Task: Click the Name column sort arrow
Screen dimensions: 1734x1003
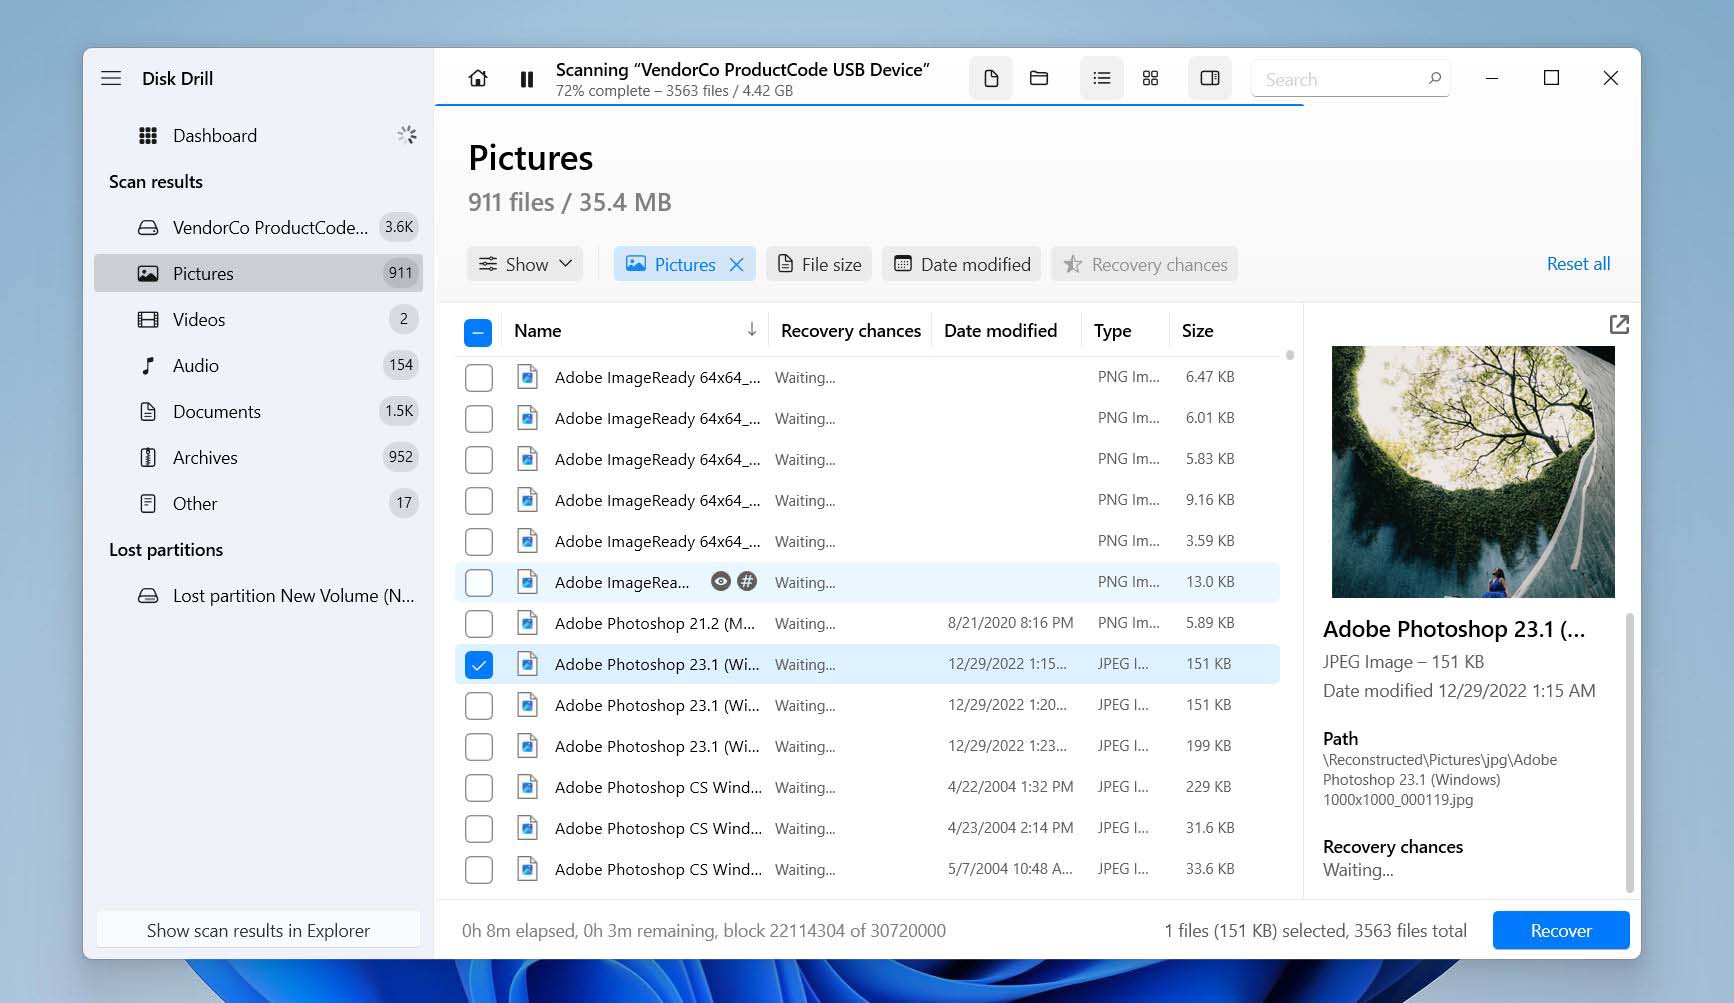Action: click(751, 329)
